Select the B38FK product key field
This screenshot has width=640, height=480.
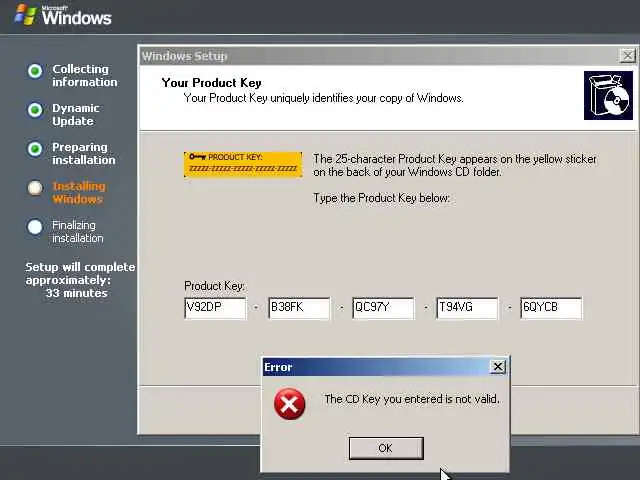(x=299, y=308)
